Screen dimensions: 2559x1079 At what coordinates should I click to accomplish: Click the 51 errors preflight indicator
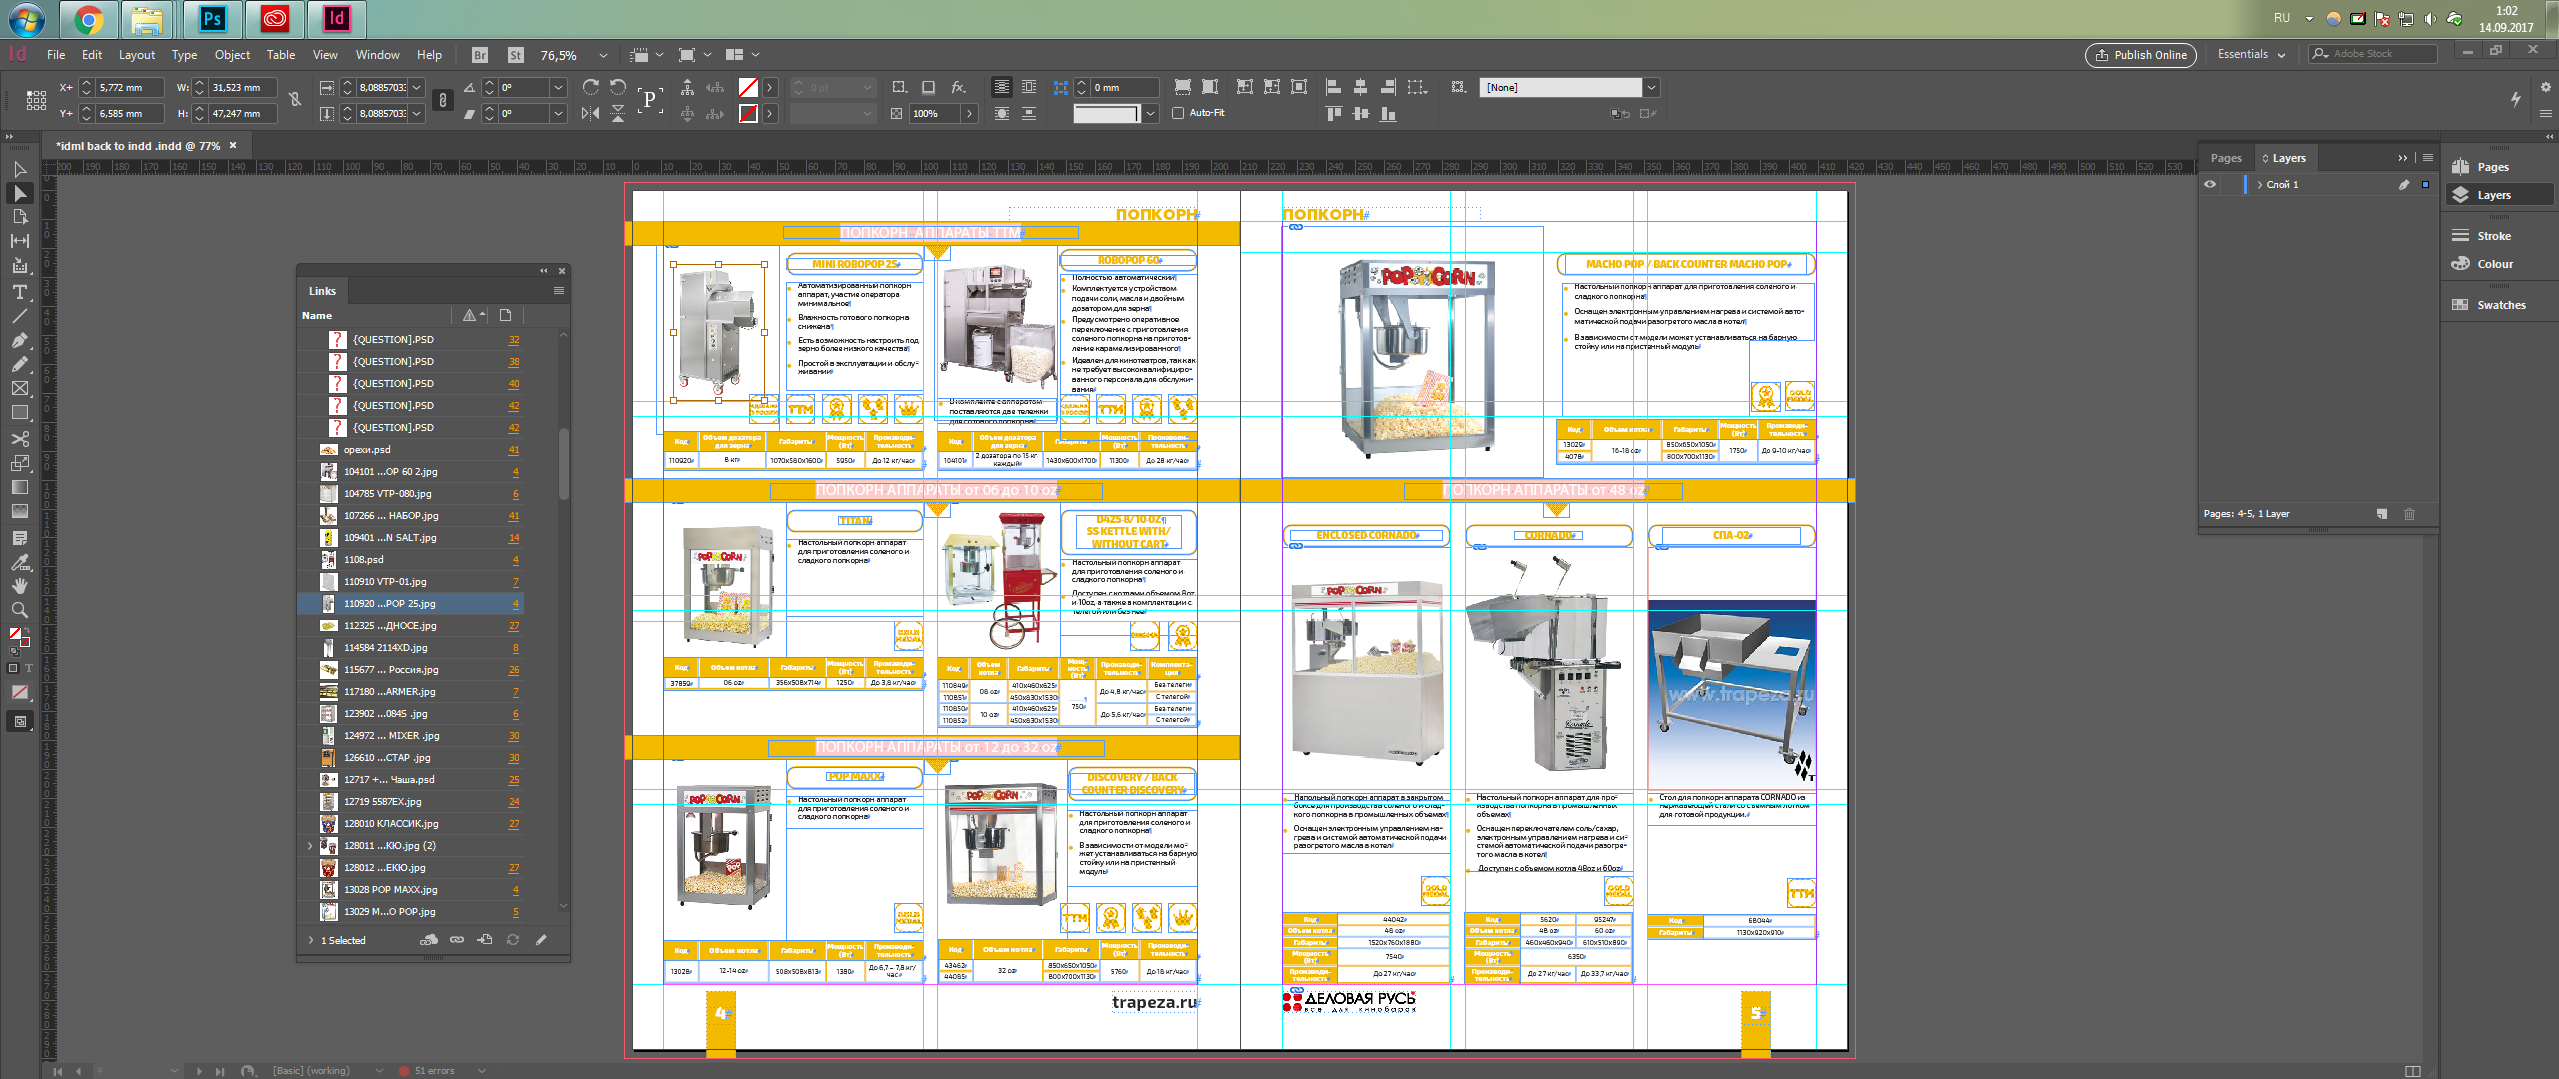(x=426, y=1070)
